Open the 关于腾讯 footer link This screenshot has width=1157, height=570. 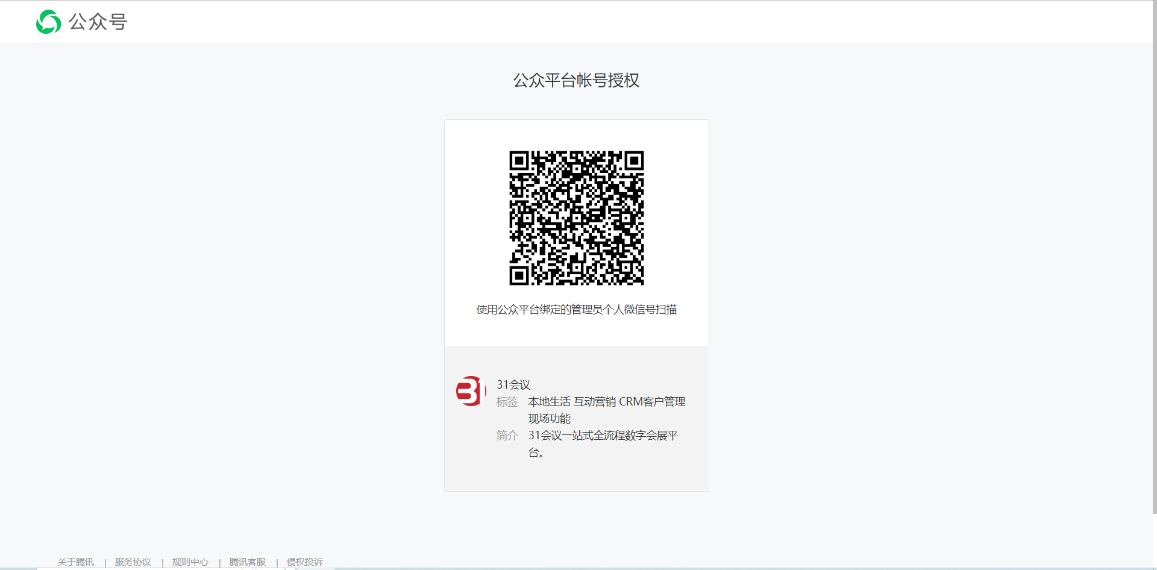point(75,562)
